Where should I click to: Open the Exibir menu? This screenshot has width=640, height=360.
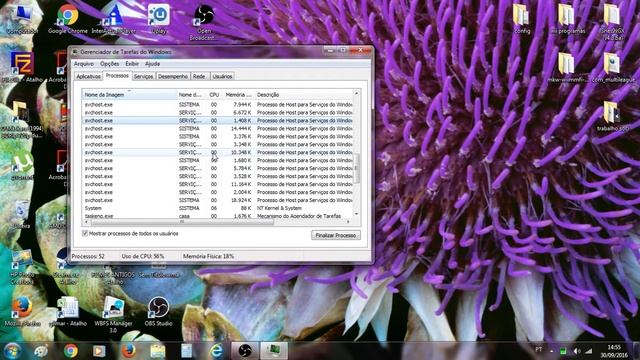[x=132, y=64]
